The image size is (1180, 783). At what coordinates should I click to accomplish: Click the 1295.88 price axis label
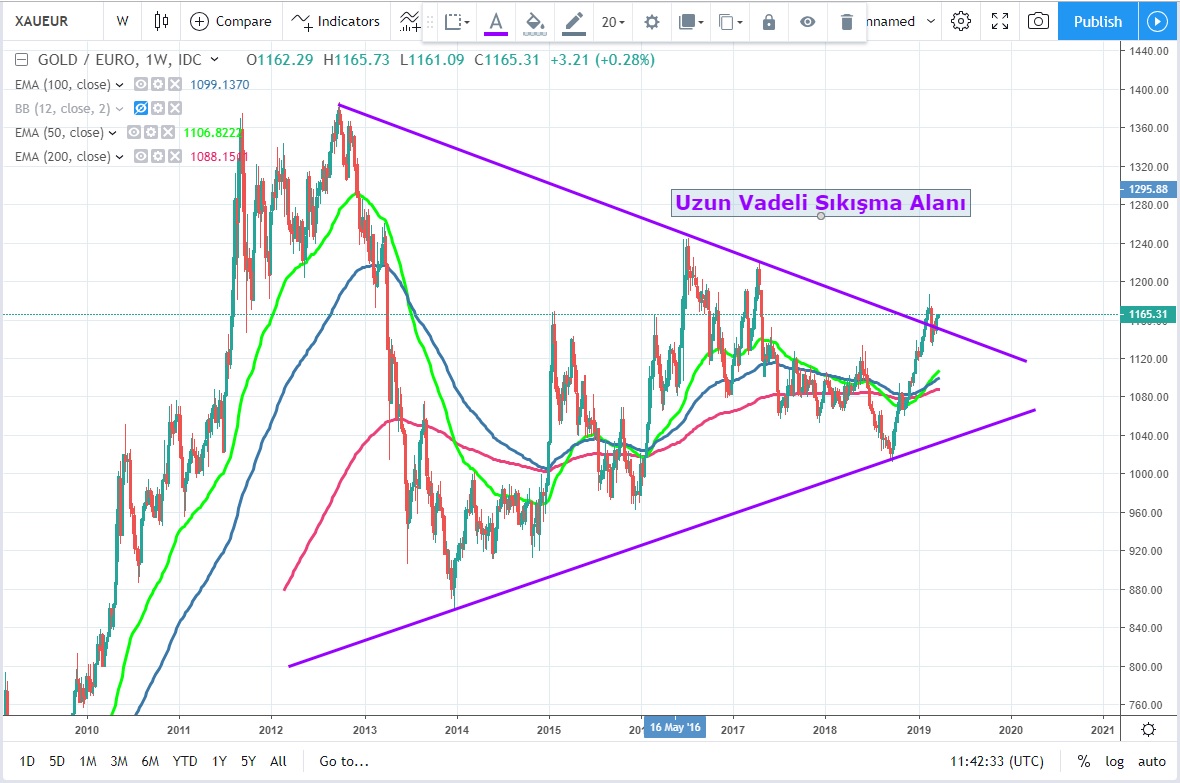click(x=1148, y=189)
